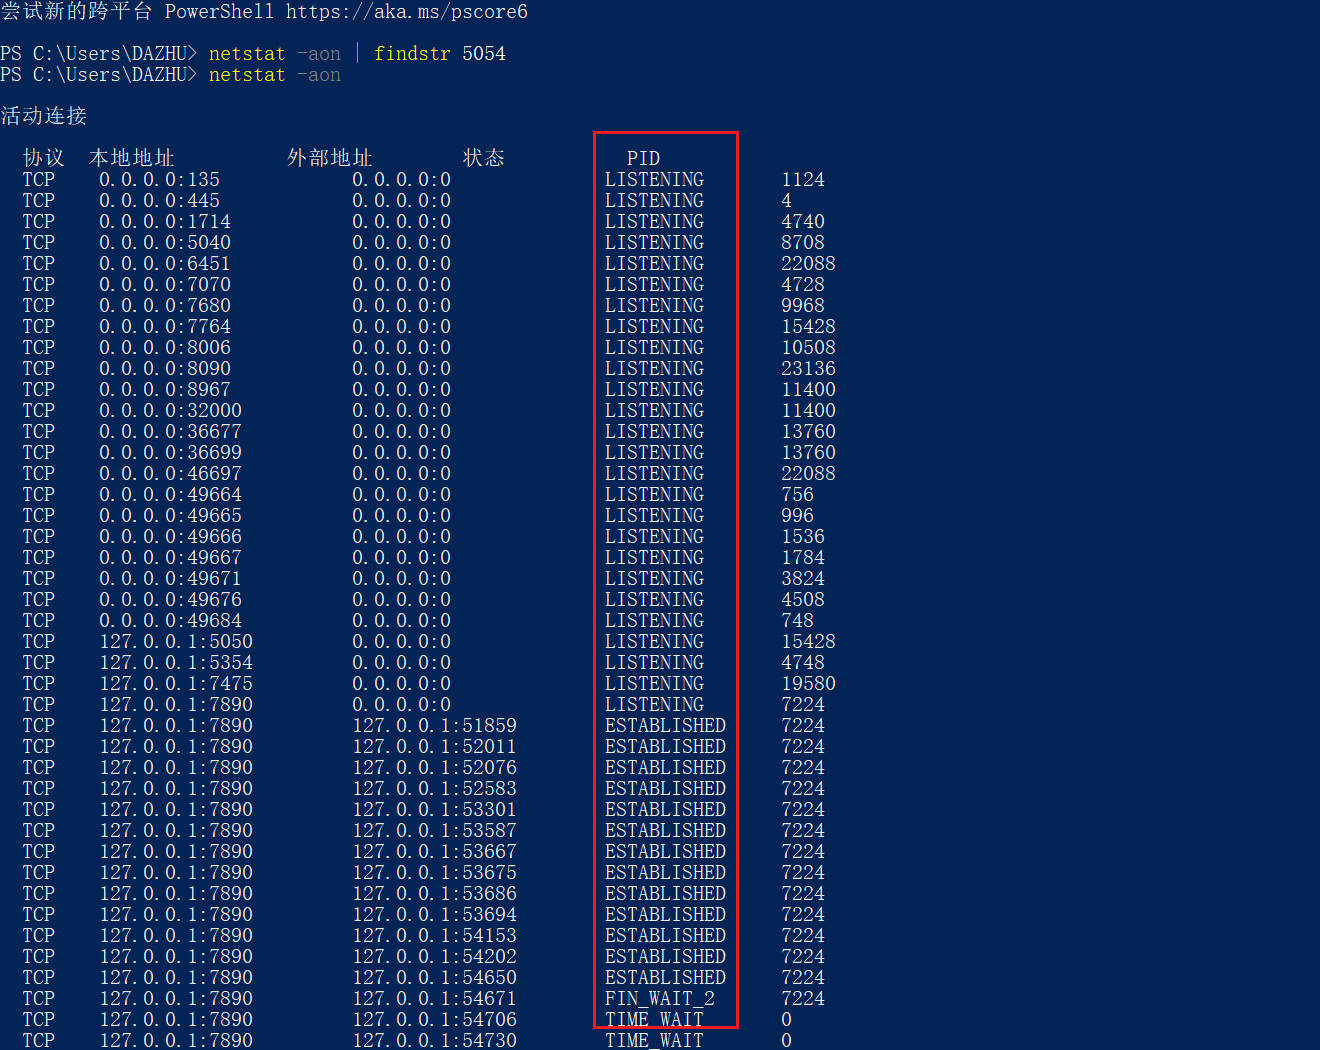
Task: Select the PID value 19580
Action: [808, 684]
